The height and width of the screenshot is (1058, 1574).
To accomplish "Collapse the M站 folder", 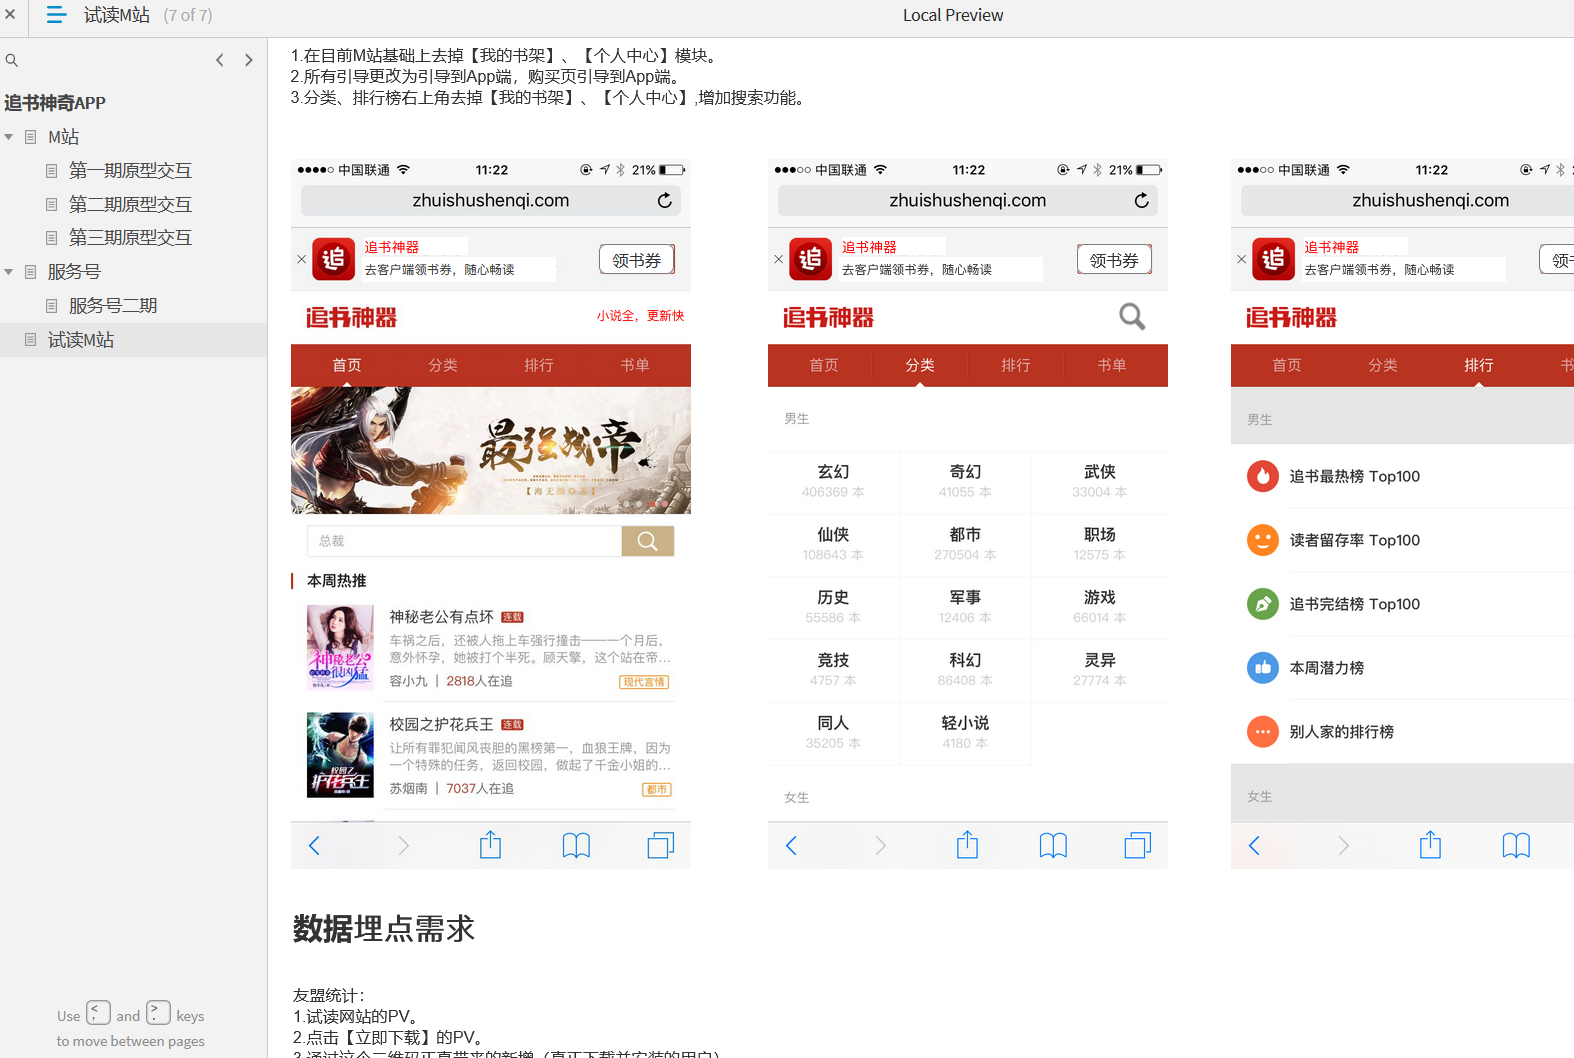I will pos(9,137).
